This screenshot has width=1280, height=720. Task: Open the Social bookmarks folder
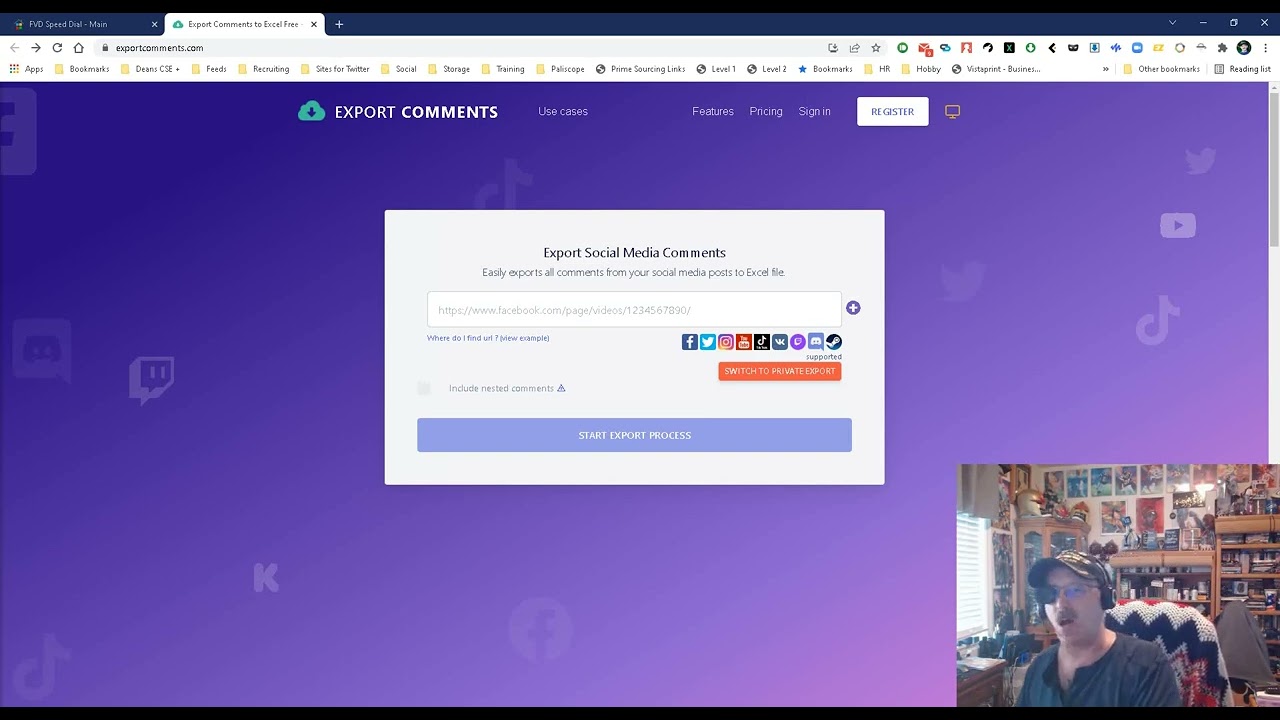click(x=399, y=69)
